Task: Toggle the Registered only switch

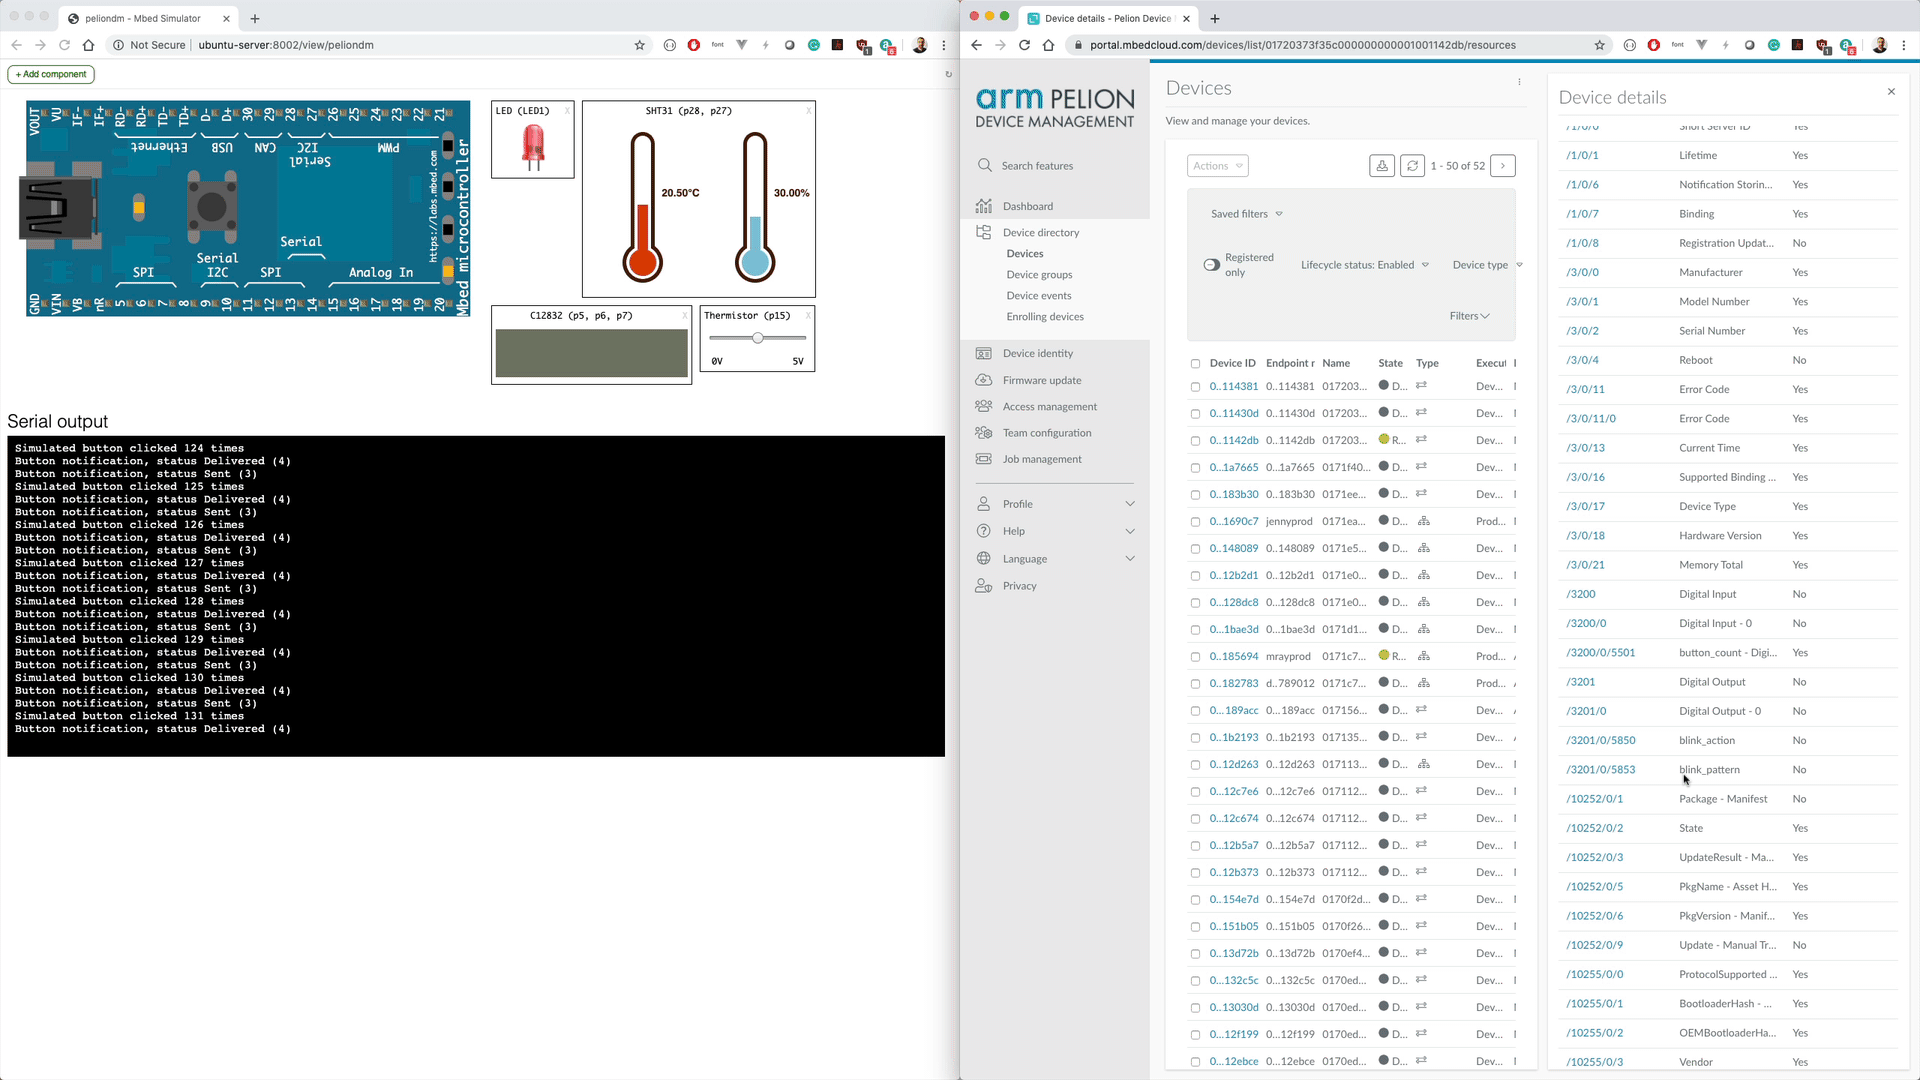Action: 1211,265
